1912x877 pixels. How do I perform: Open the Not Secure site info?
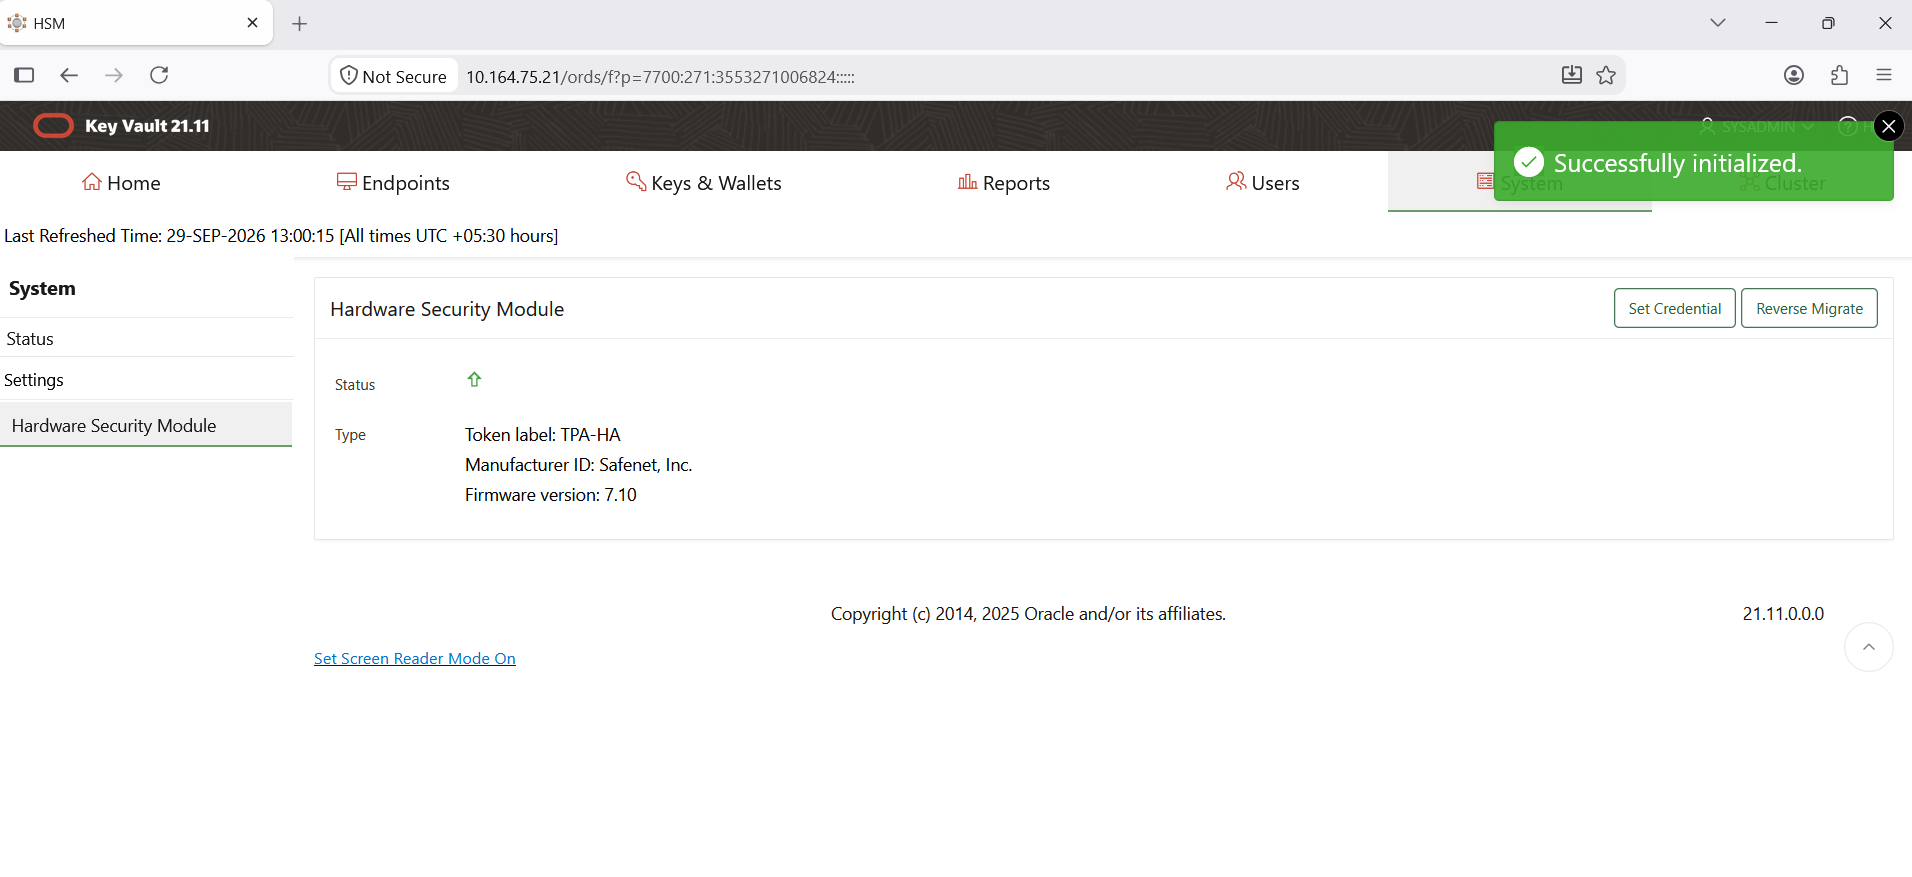(x=394, y=76)
